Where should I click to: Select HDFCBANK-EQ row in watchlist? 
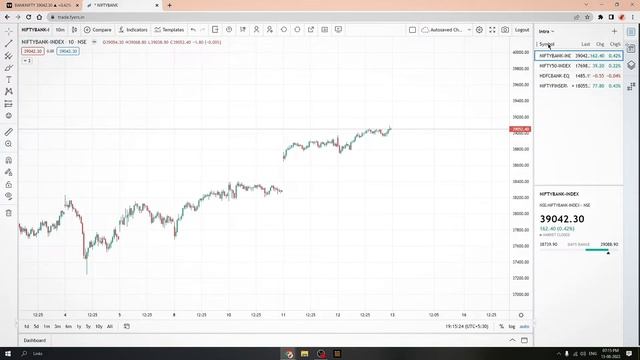point(579,76)
